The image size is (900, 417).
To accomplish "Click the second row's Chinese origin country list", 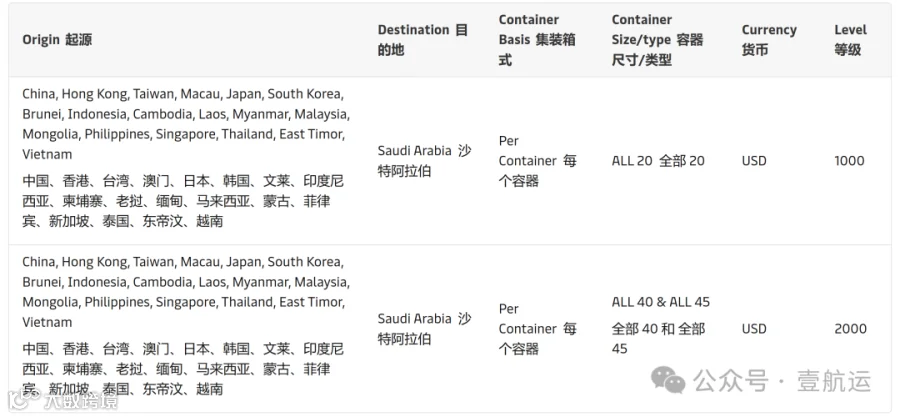I will point(183,369).
